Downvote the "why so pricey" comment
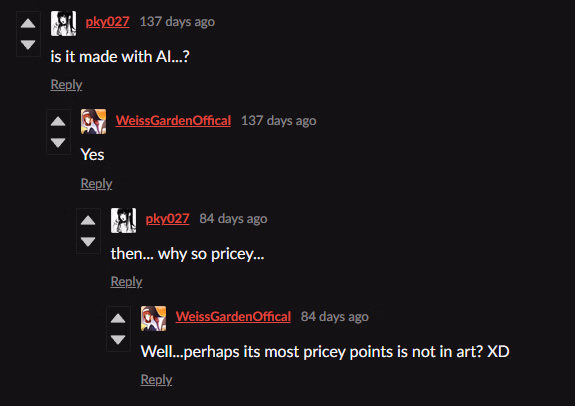Screen dimensions: 575x406 point(88,241)
